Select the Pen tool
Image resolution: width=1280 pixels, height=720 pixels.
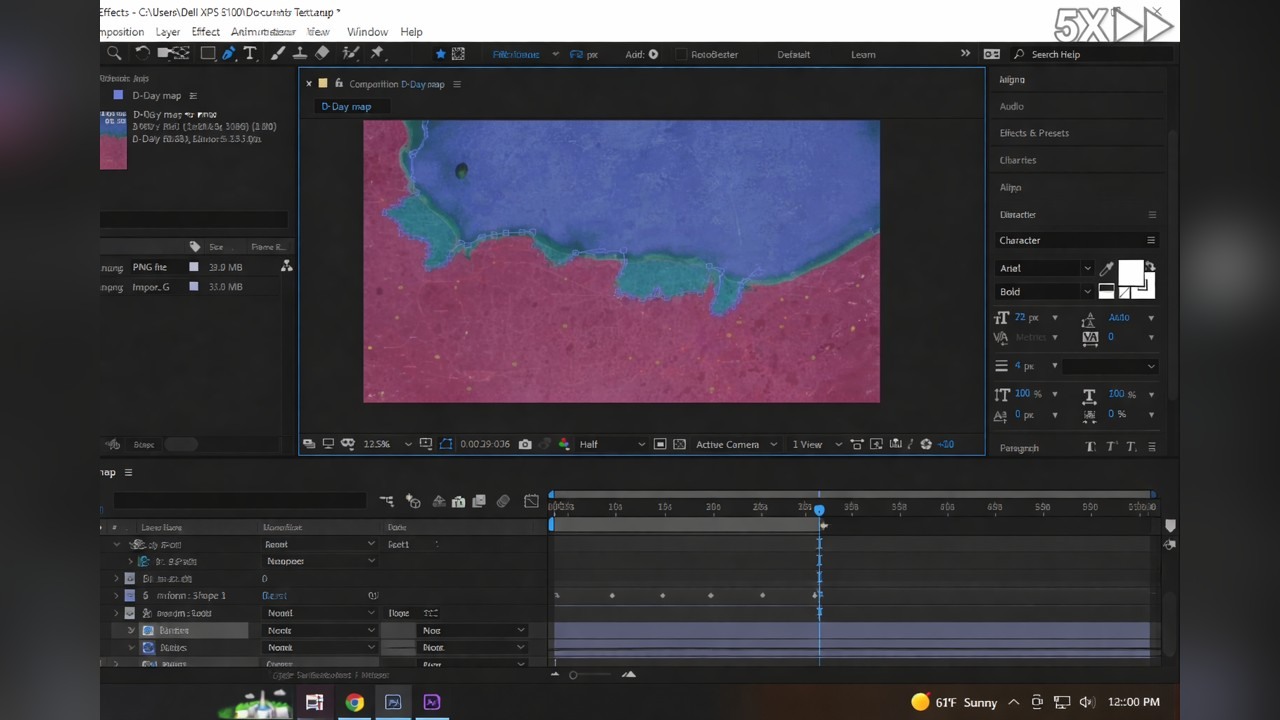[x=228, y=54]
